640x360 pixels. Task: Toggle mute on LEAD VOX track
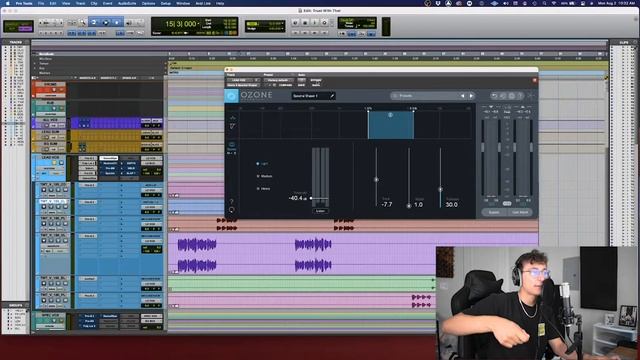(61, 163)
